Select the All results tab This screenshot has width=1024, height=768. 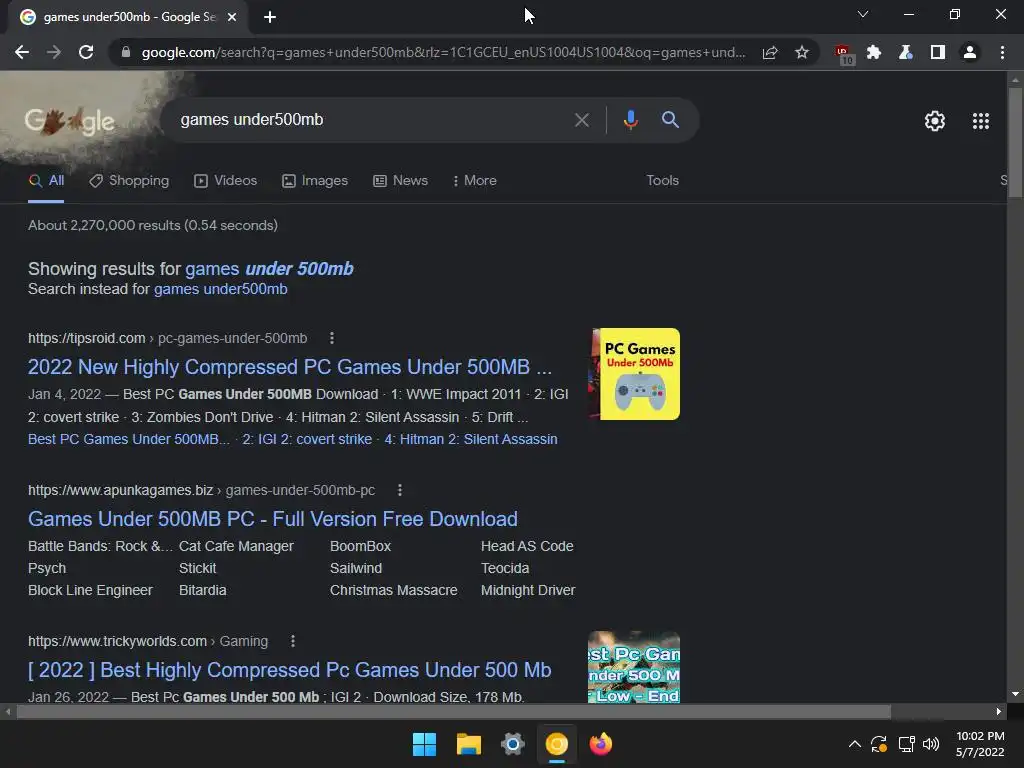[46, 181]
